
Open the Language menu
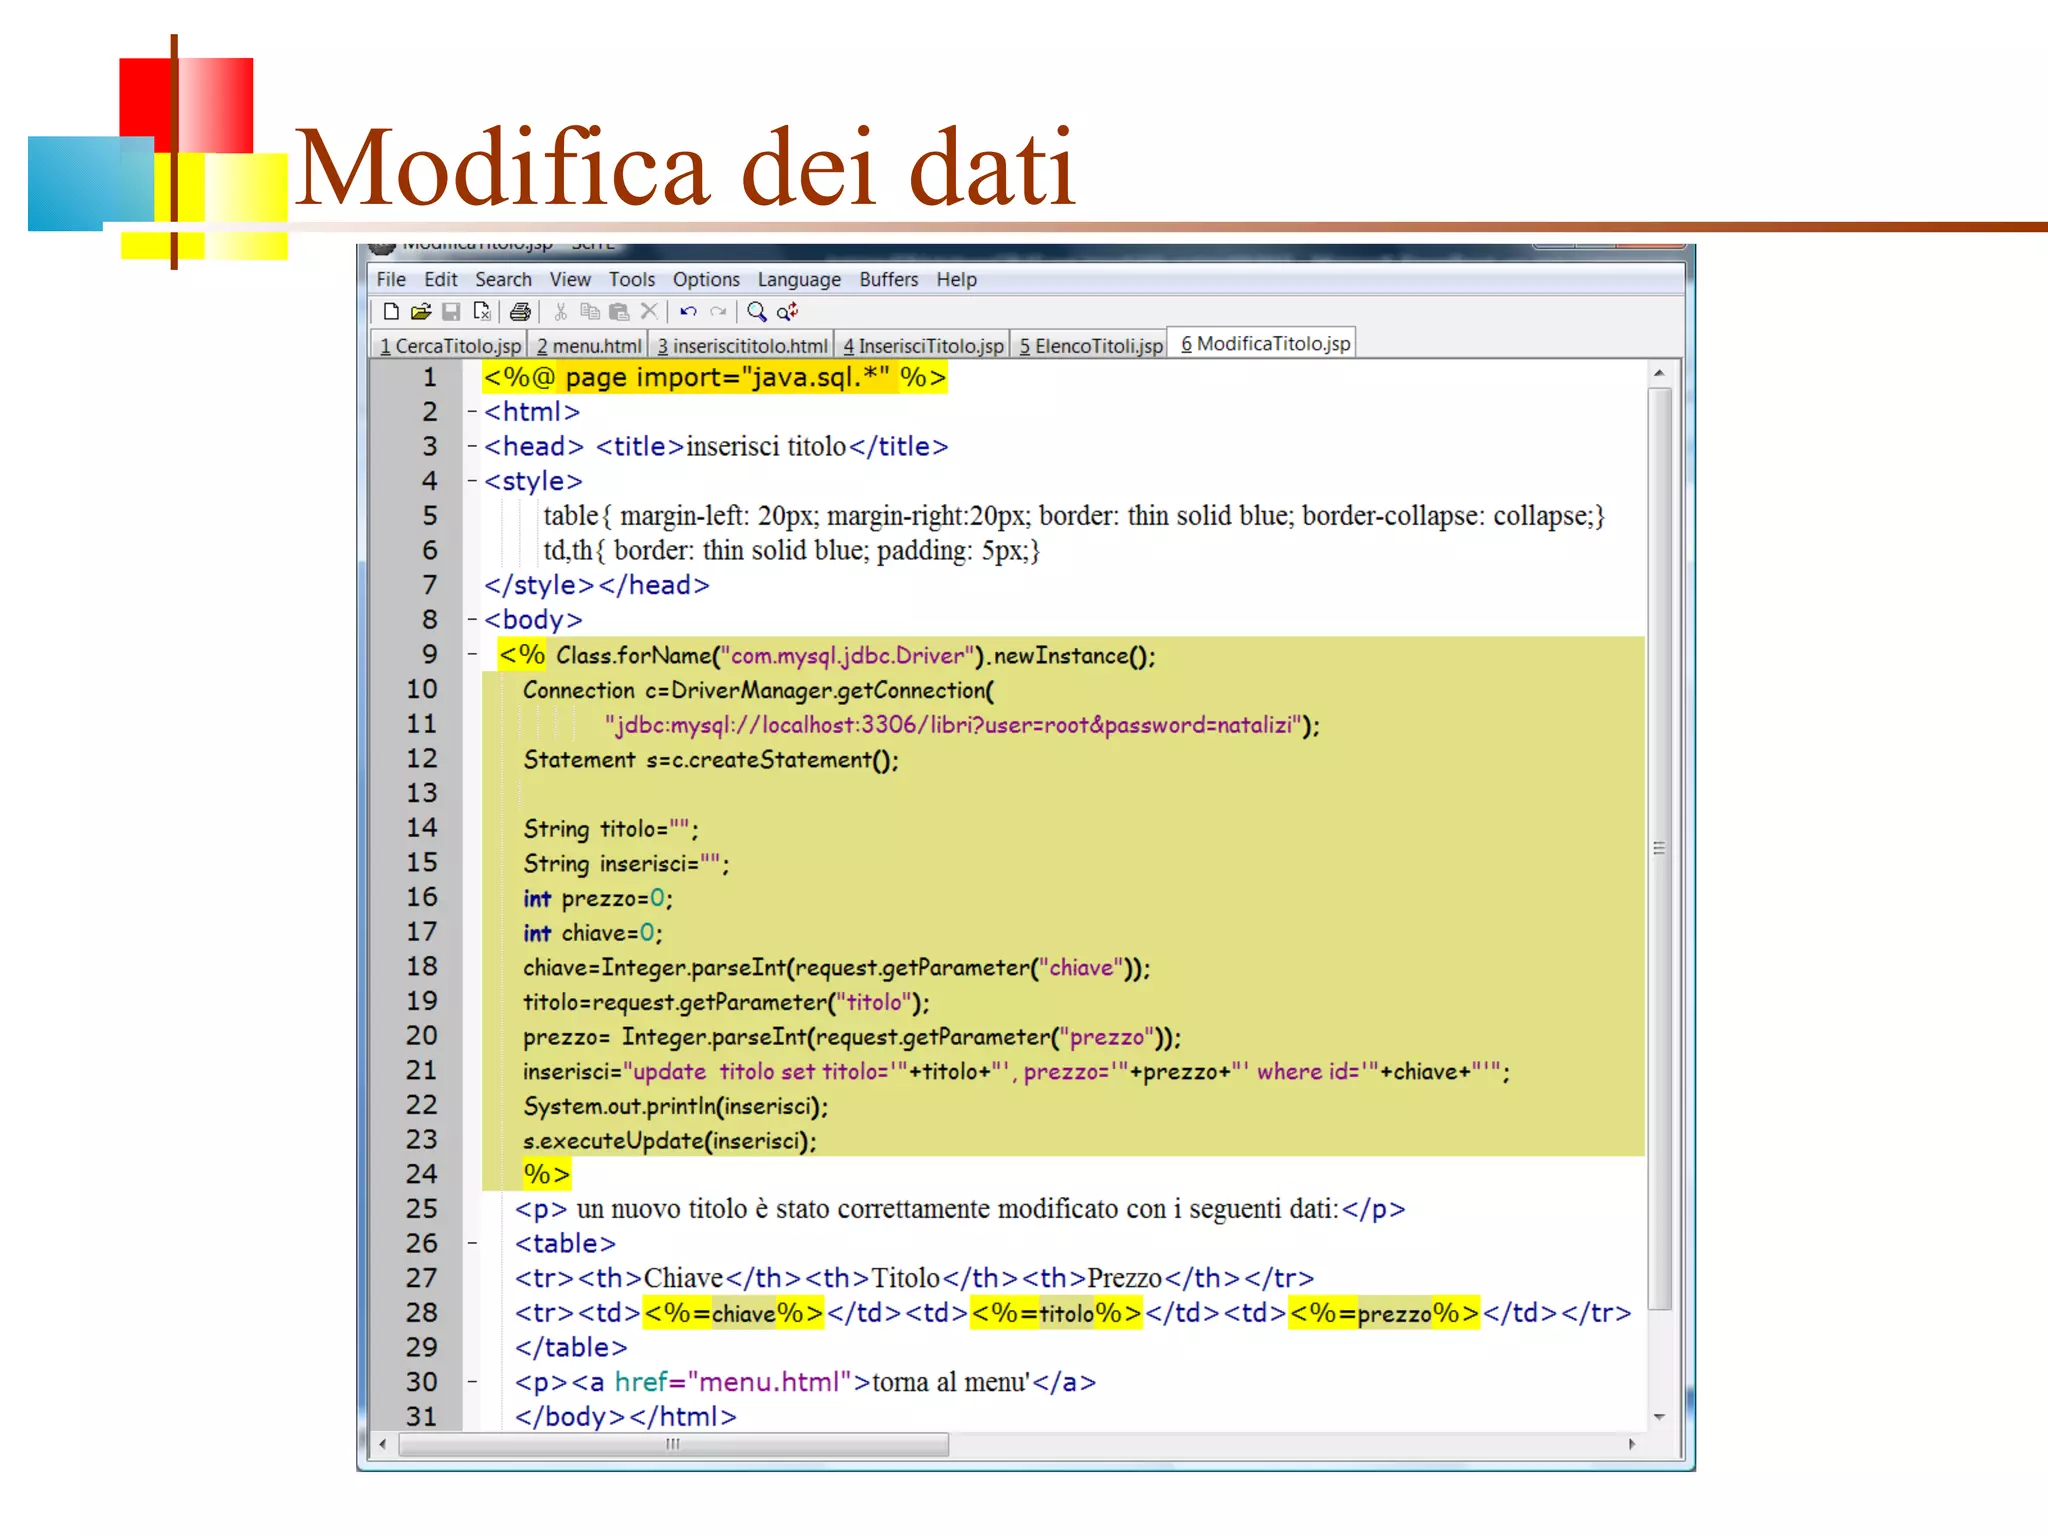click(x=799, y=280)
